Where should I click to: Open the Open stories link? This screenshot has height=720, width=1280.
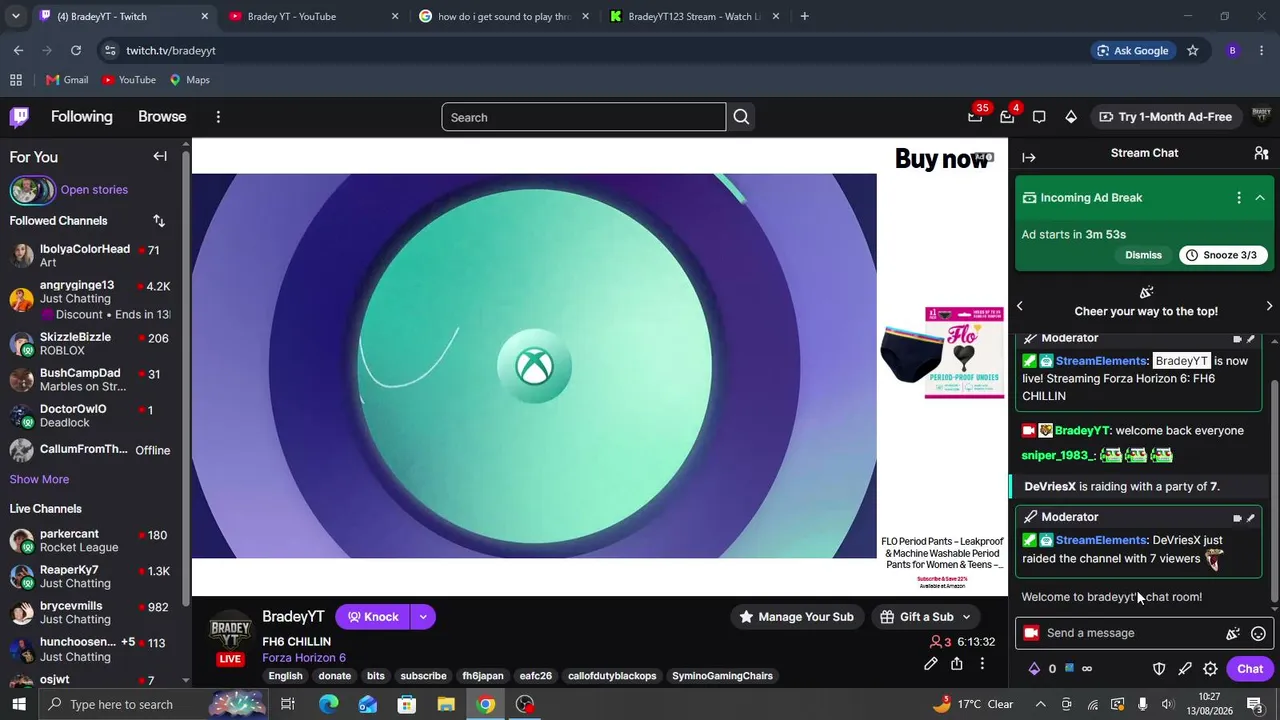point(94,190)
